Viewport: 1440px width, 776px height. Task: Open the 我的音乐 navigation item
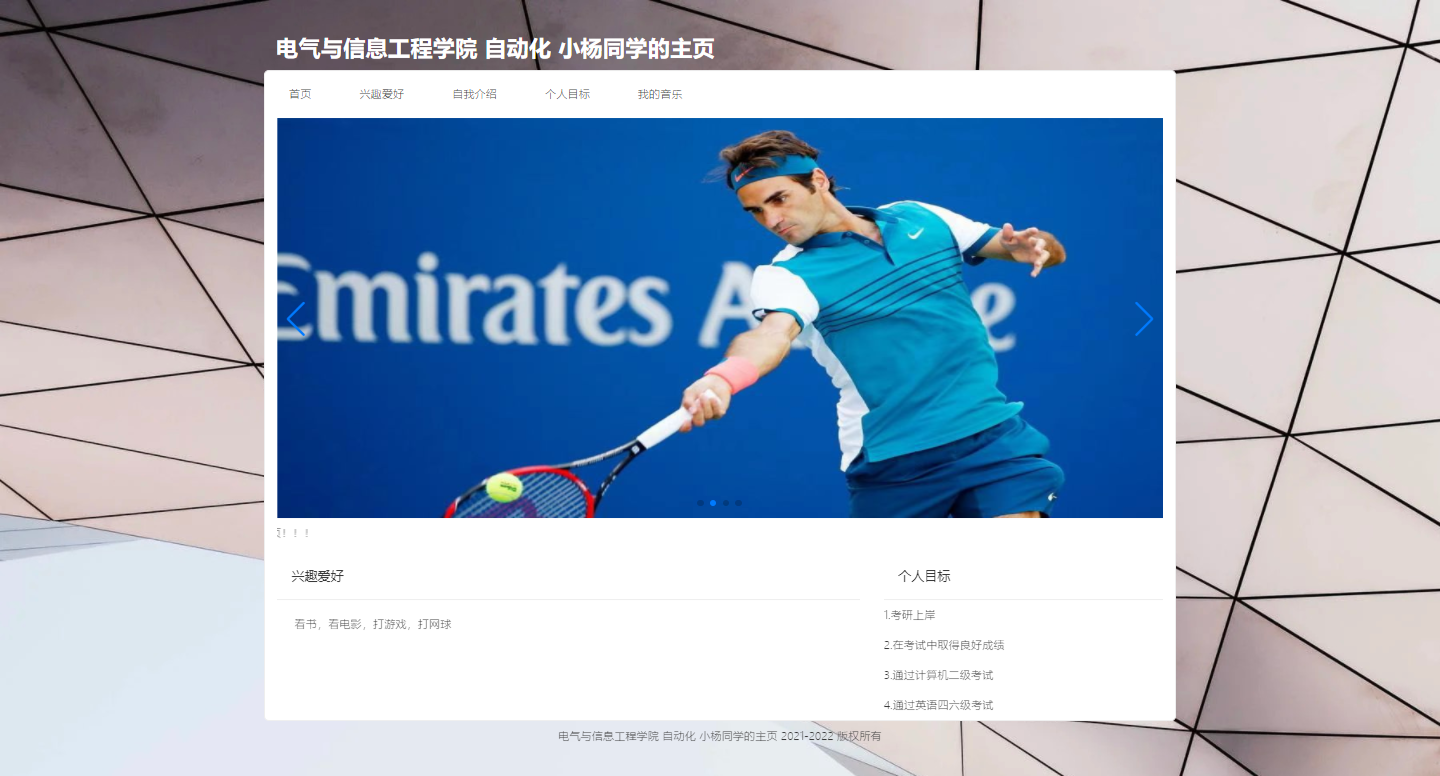pyautogui.click(x=660, y=94)
